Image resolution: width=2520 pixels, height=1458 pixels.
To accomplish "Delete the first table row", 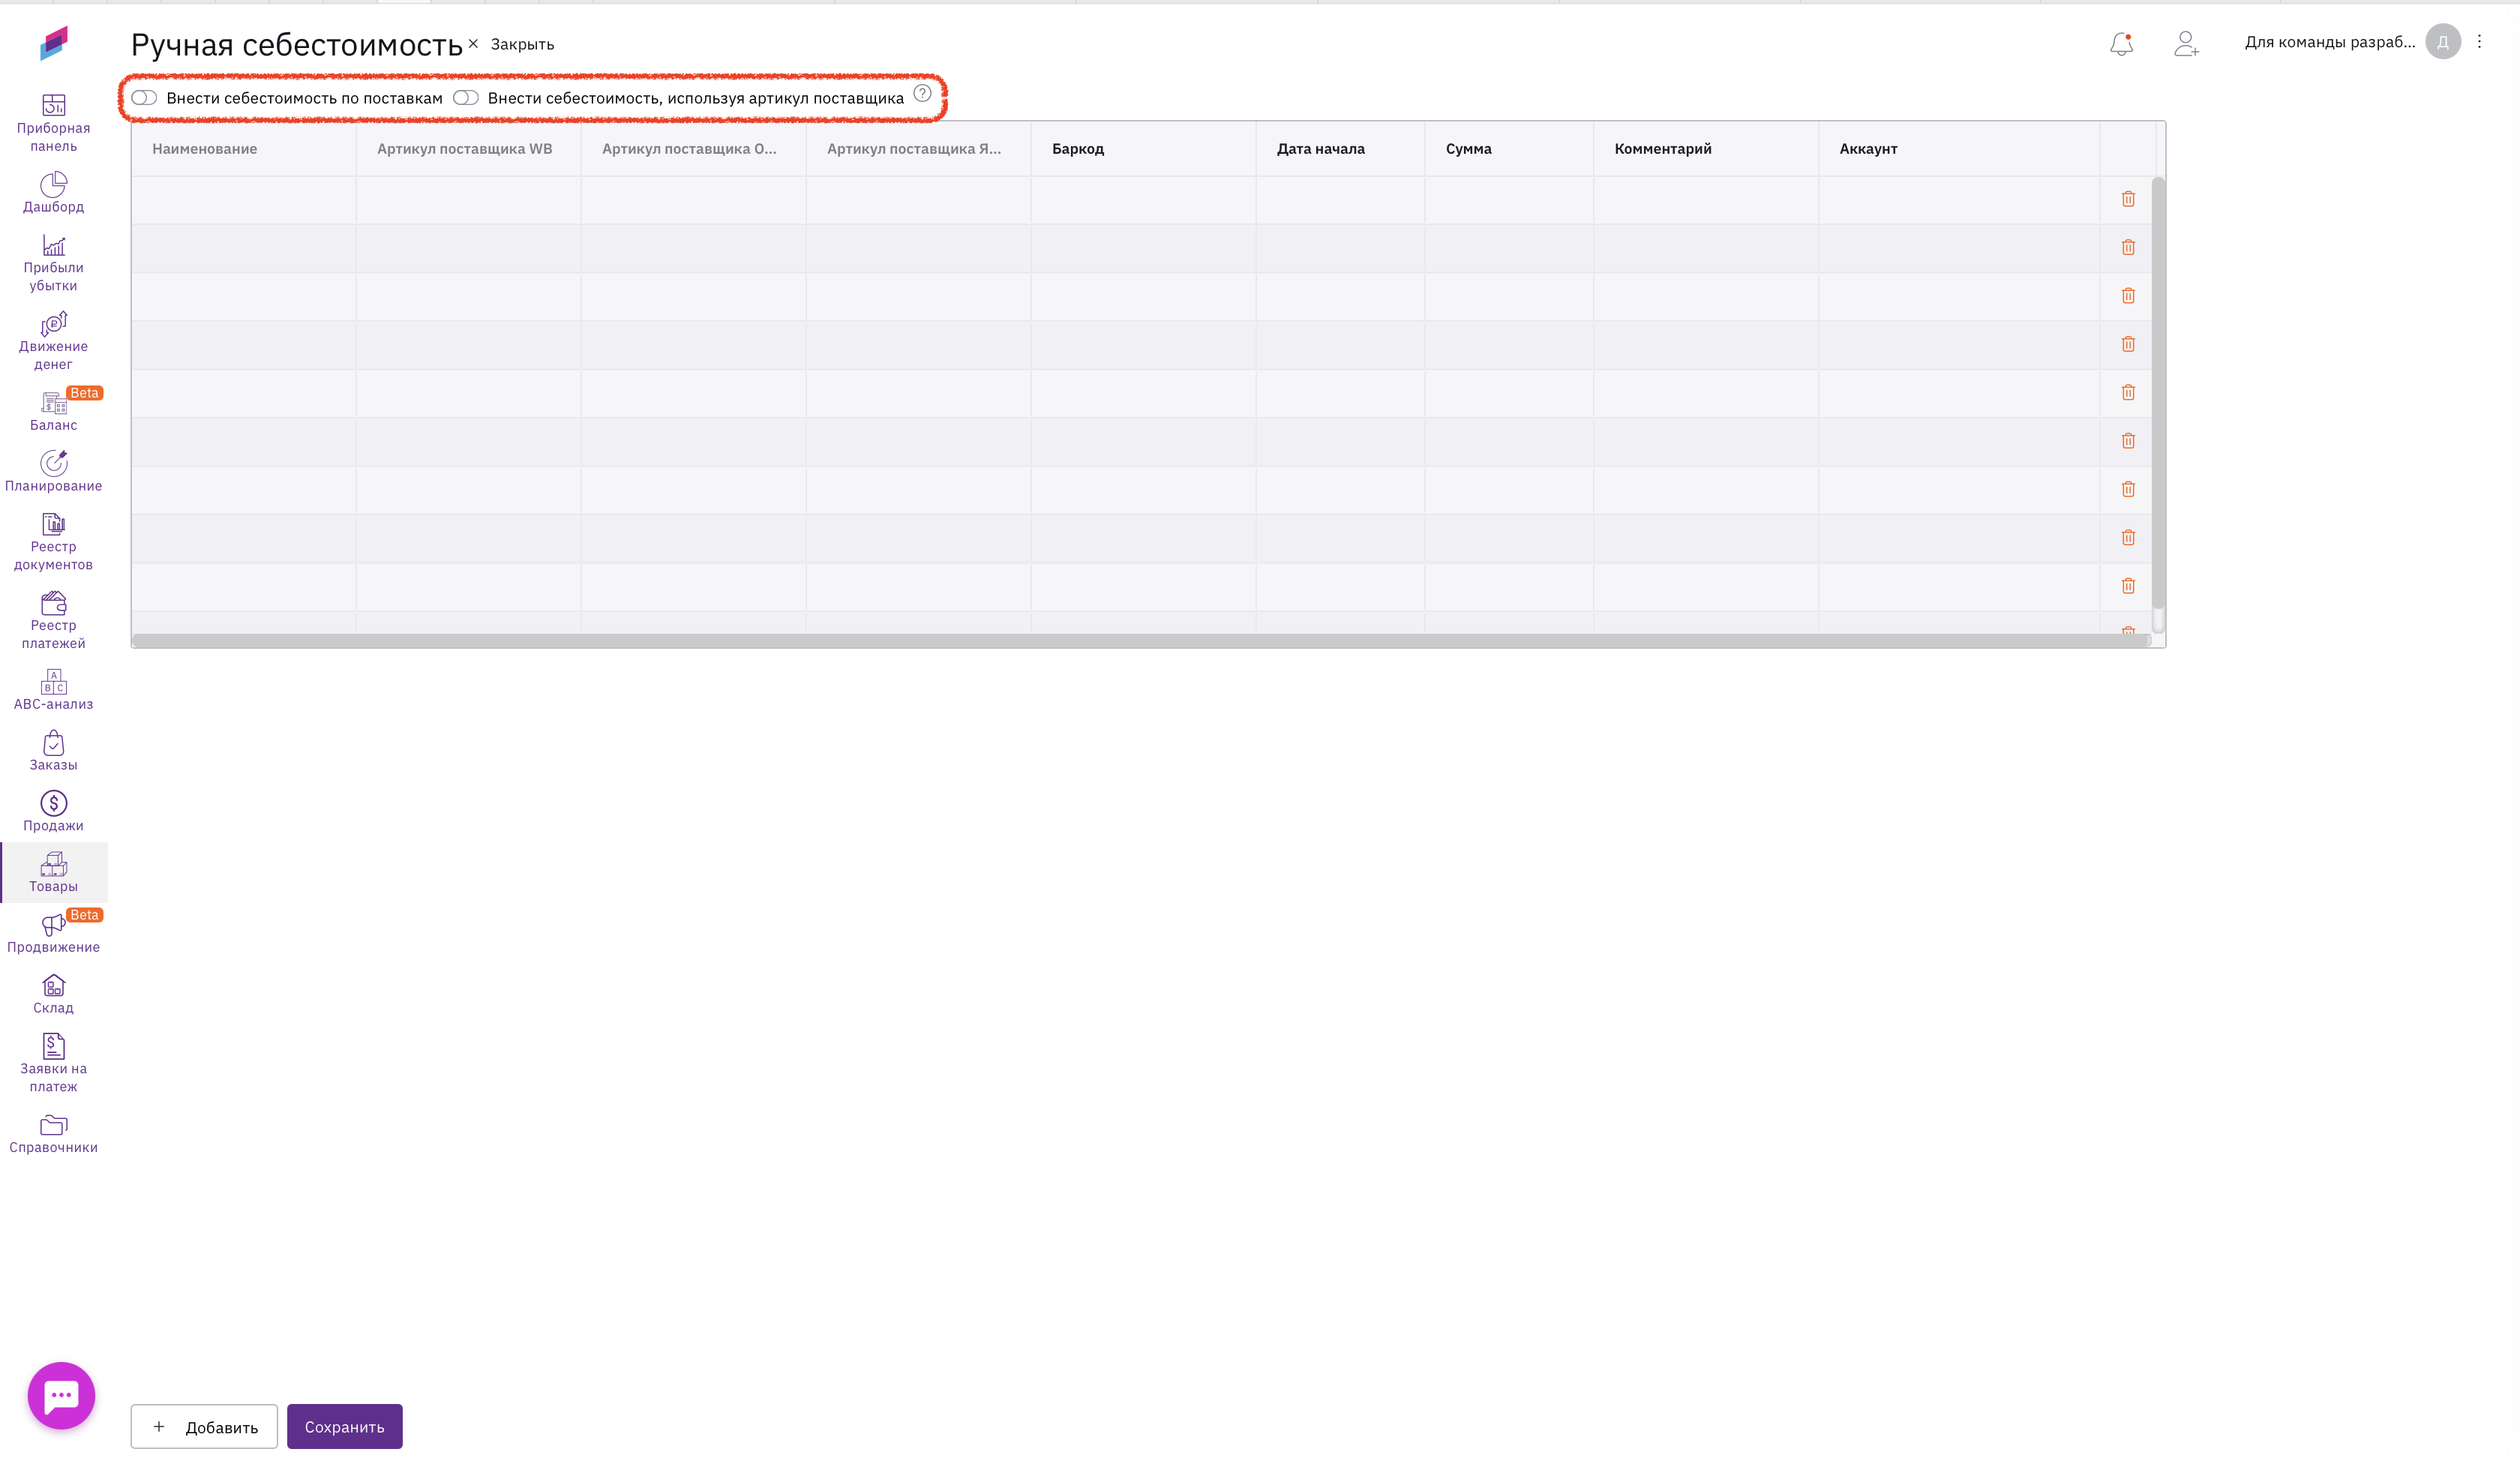I will point(2128,199).
